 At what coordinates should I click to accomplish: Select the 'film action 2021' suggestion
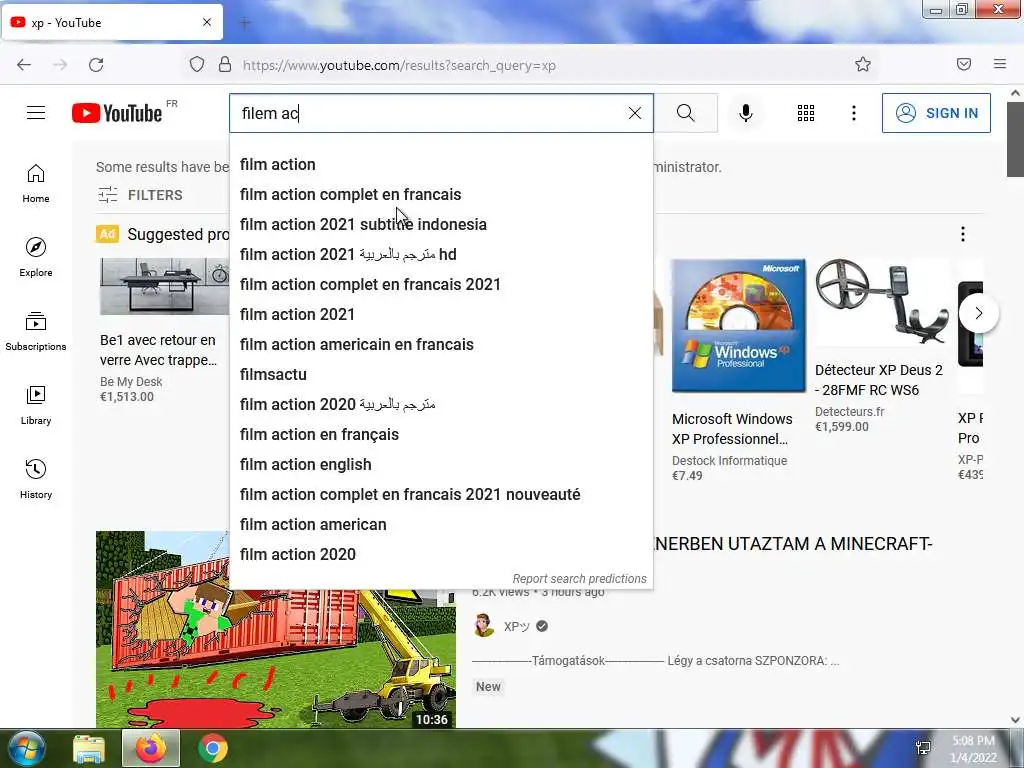point(441,315)
